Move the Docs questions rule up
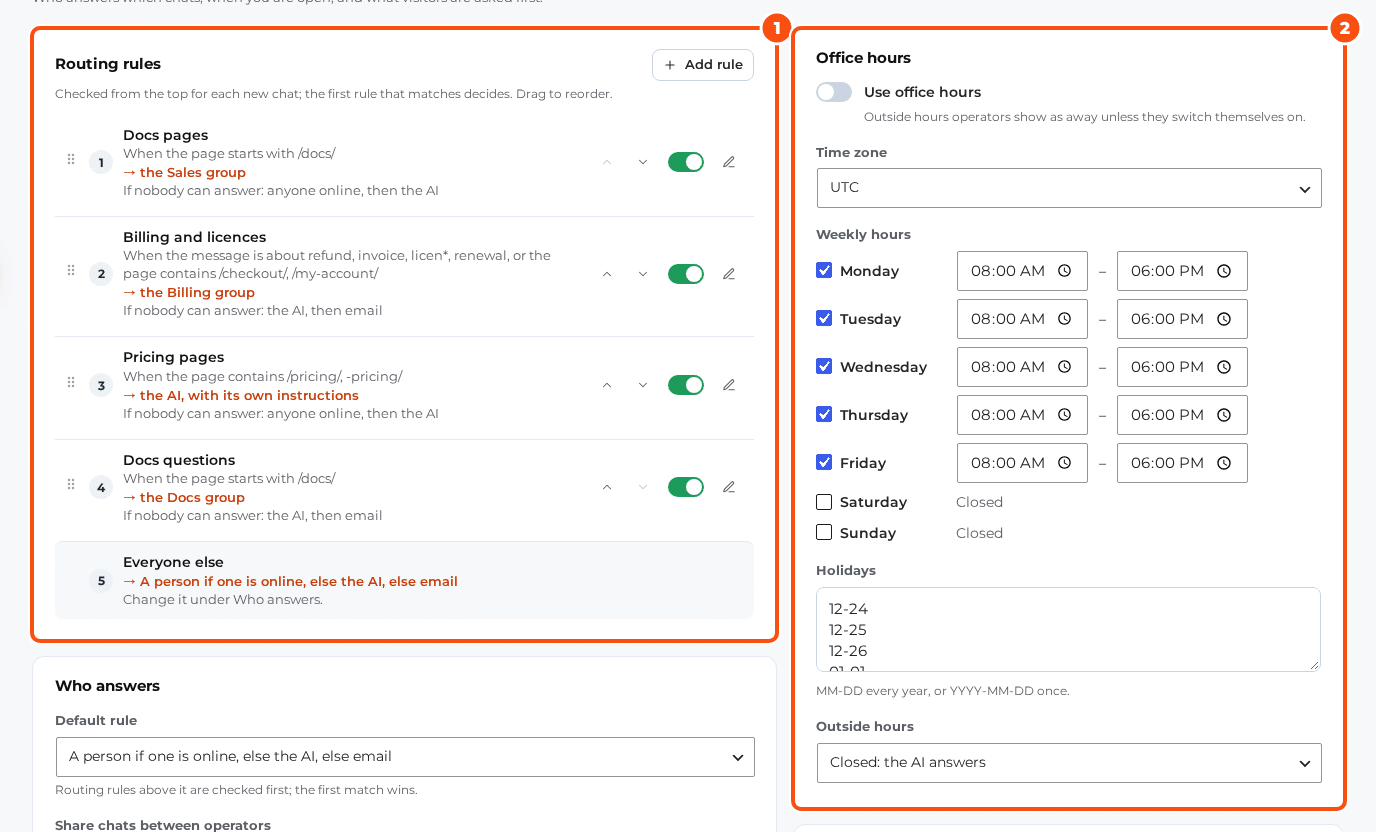Viewport: 1376px width, 832px height. (x=607, y=487)
